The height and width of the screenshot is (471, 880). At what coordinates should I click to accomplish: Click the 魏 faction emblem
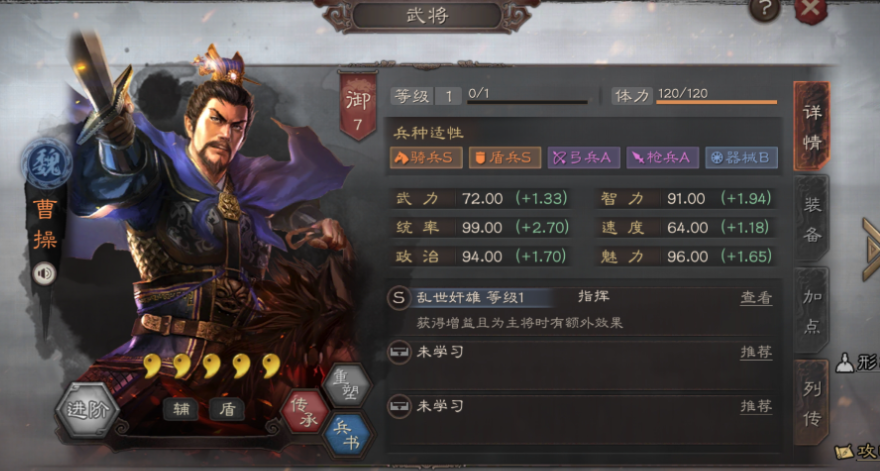point(46,163)
